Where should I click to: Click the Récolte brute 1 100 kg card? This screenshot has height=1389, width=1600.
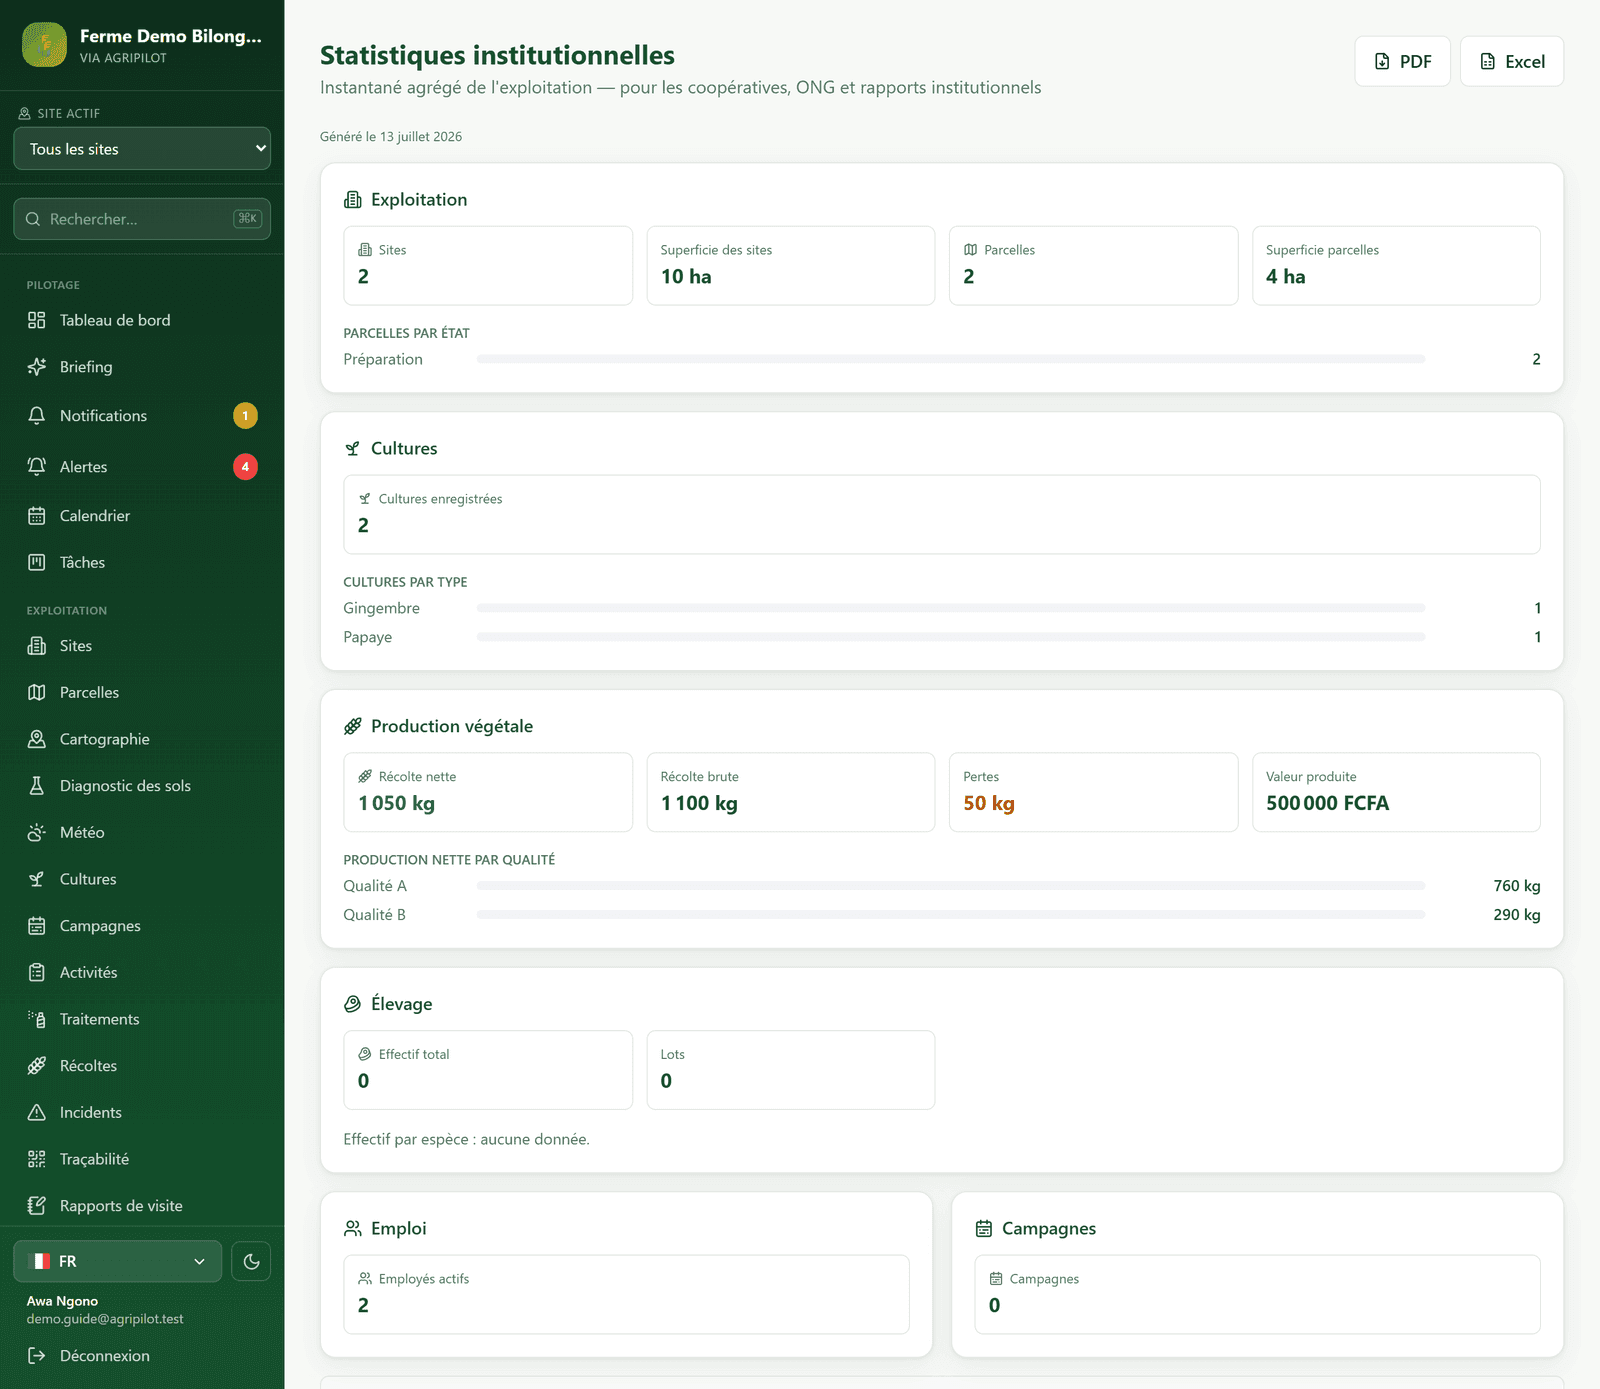791,792
